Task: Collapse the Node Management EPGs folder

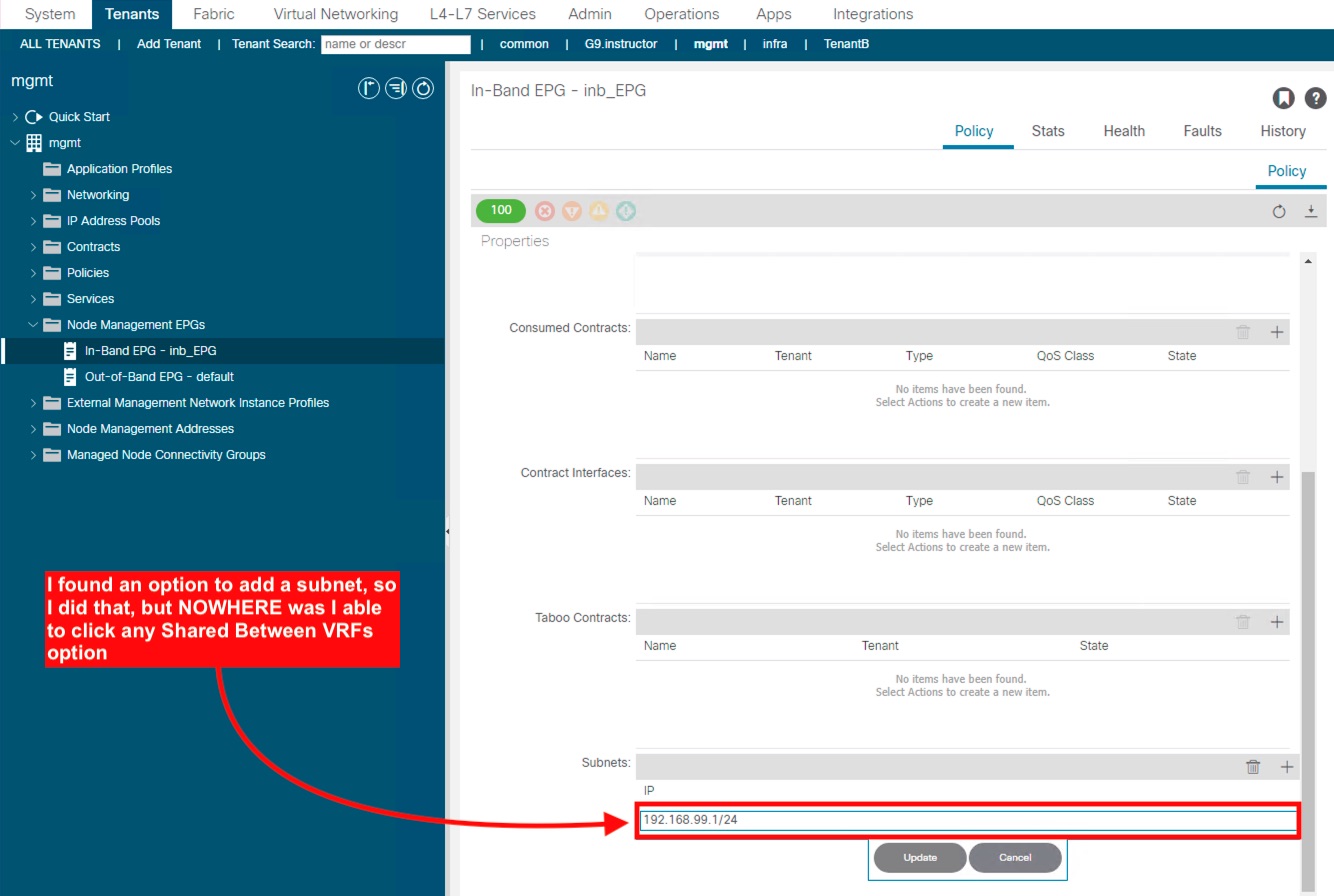Action: pos(33,325)
